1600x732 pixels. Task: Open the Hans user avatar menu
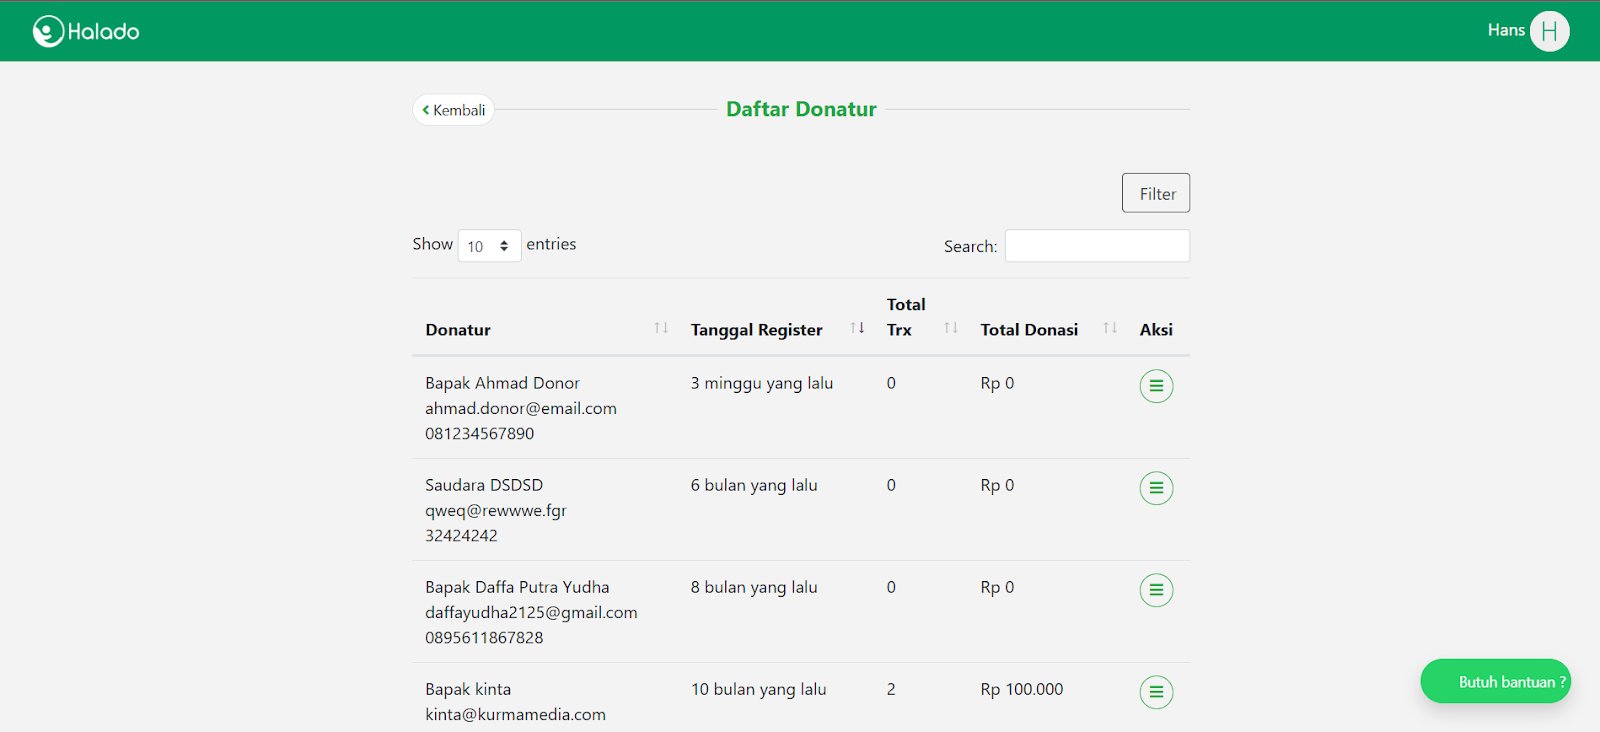[x=1549, y=31]
